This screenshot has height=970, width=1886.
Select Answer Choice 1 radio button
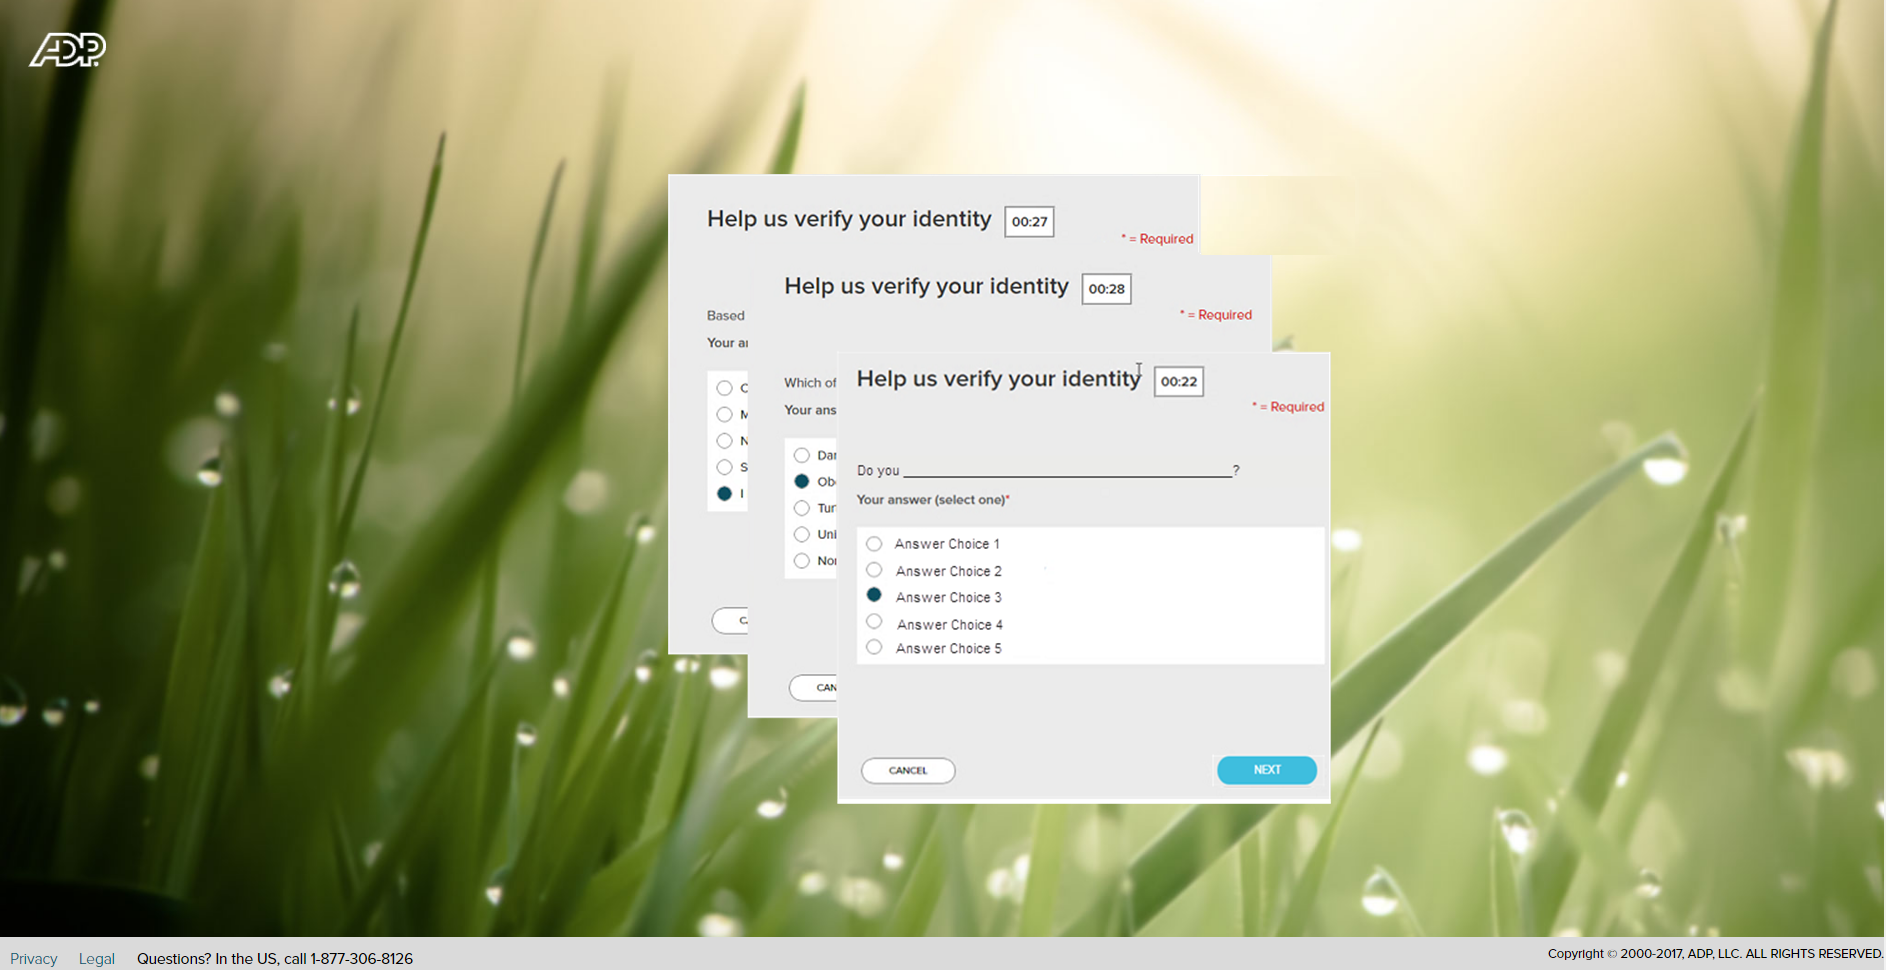click(x=874, y=544)
